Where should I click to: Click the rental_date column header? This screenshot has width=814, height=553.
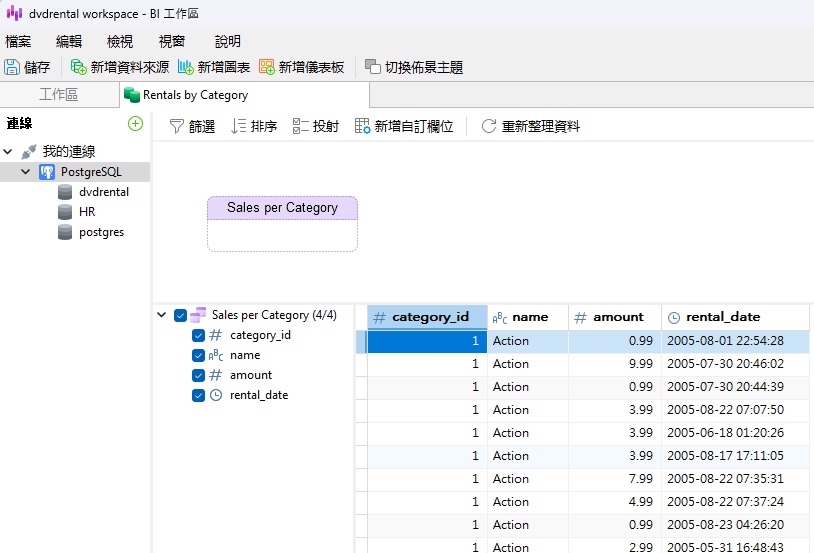coord(735,317)
